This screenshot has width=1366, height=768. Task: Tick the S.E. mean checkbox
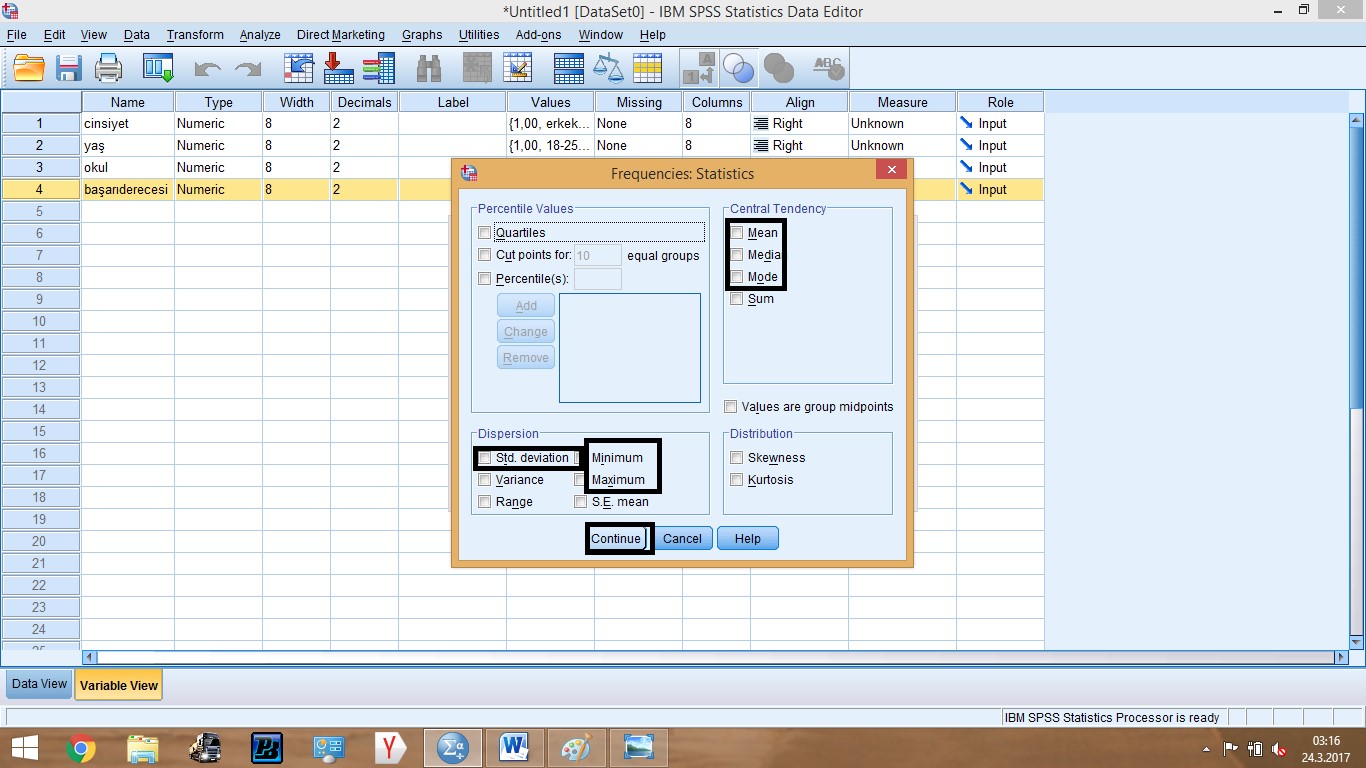point(581,502)
